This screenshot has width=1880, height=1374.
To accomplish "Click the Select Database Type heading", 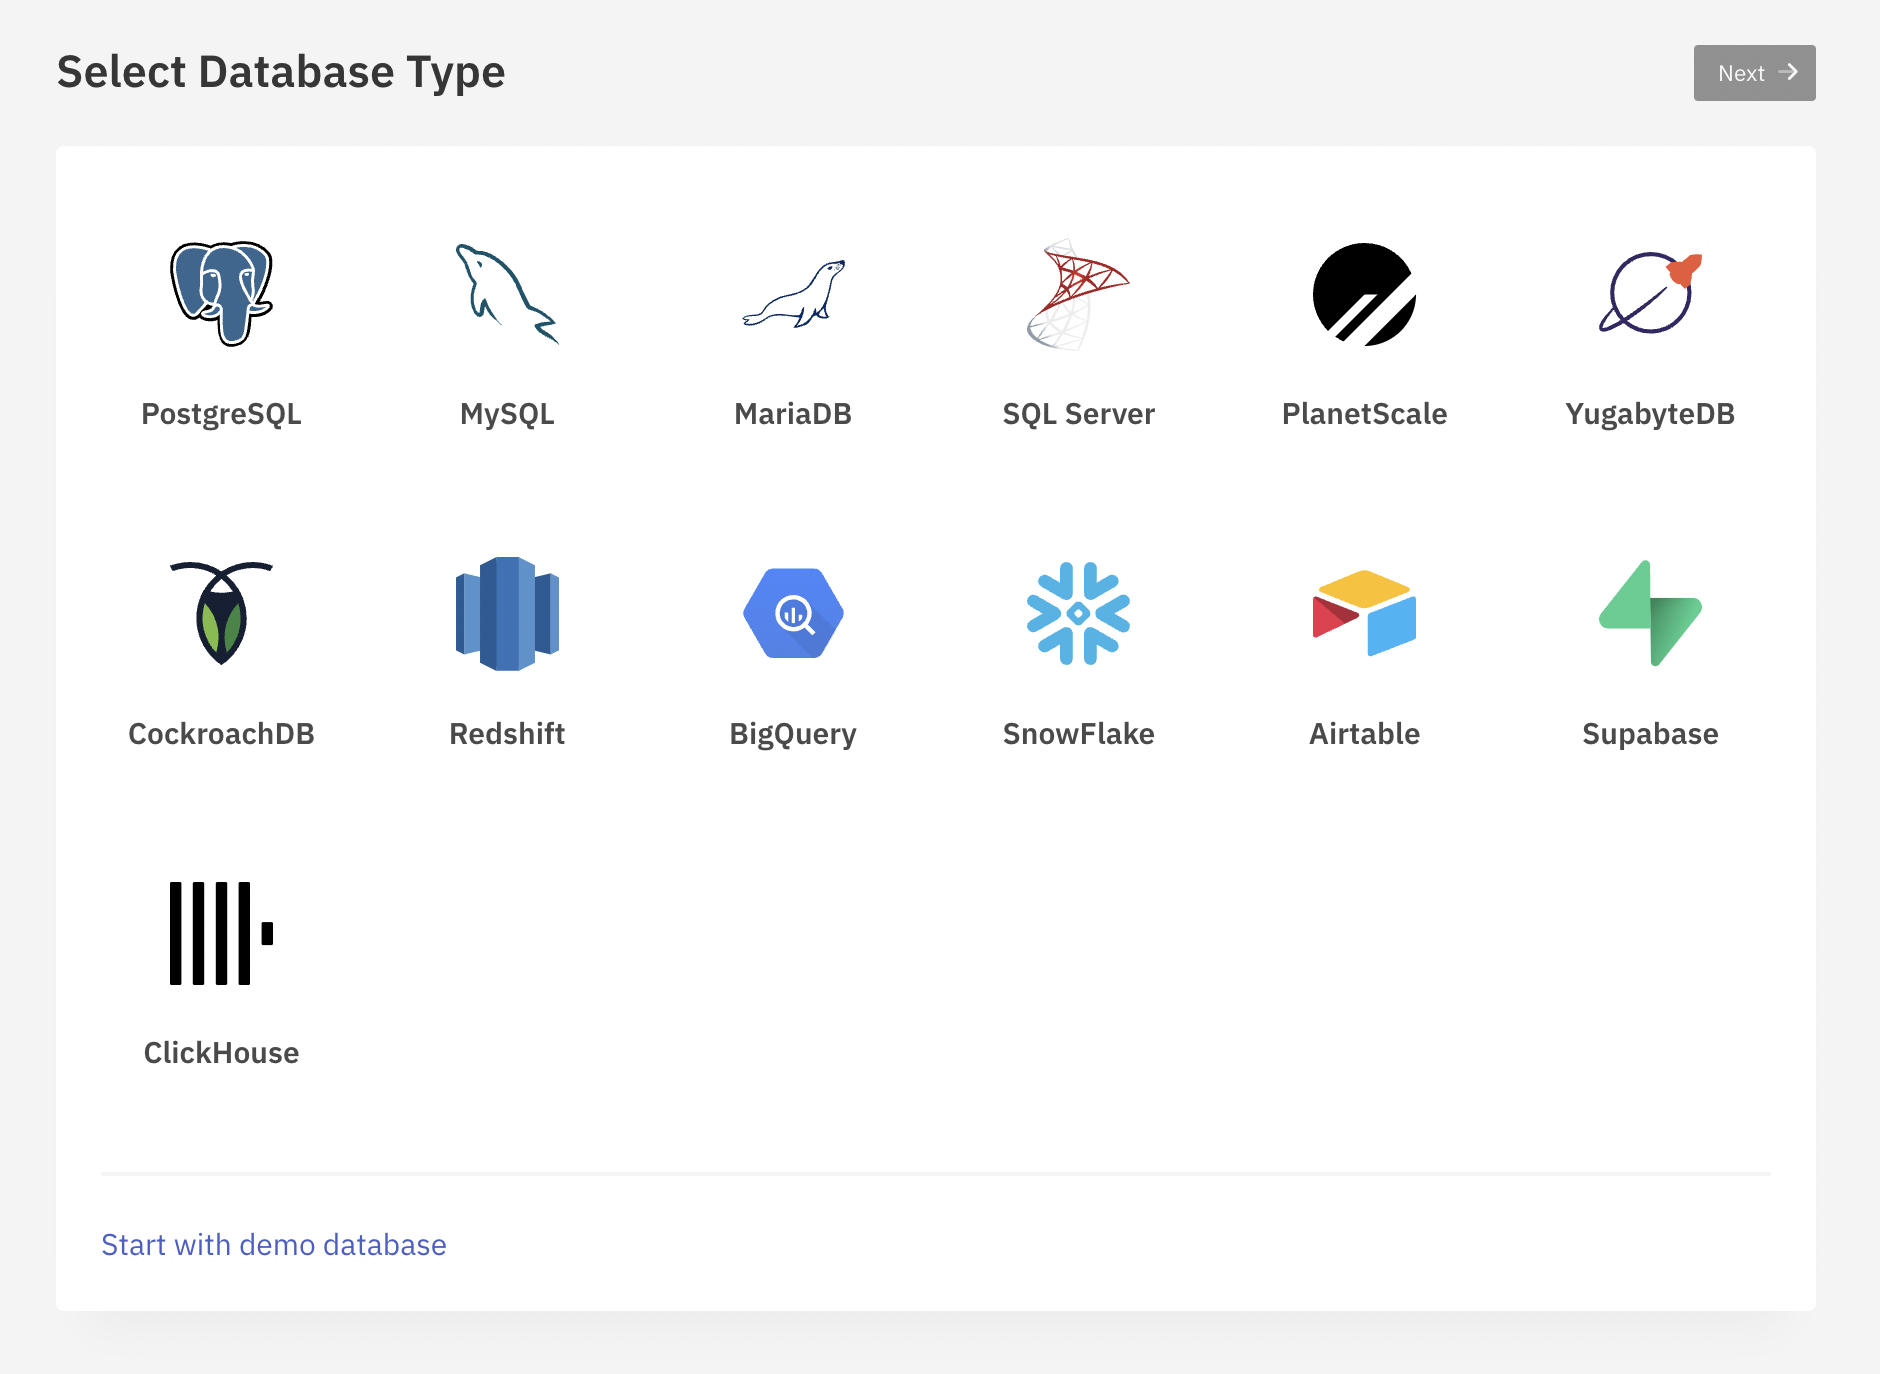I will click(281, 72).
